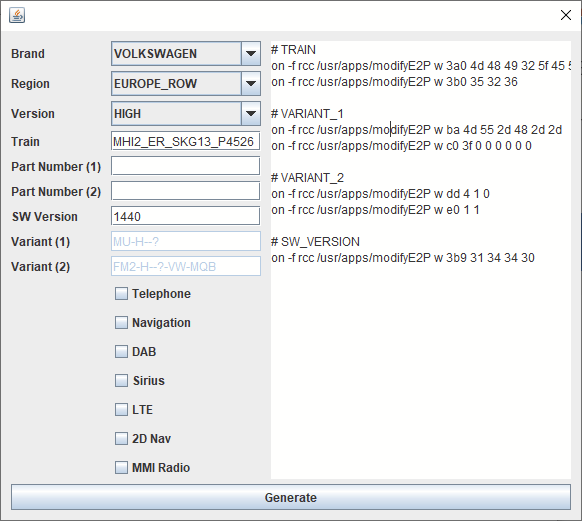
Task: Enable the LTE checkbox
Action: click(x=121, y=410)
